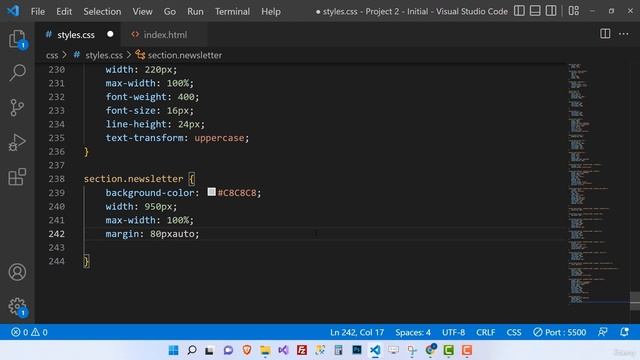
Task: Click the 'font-weight: 400;' line
Action: coord(152,97)
